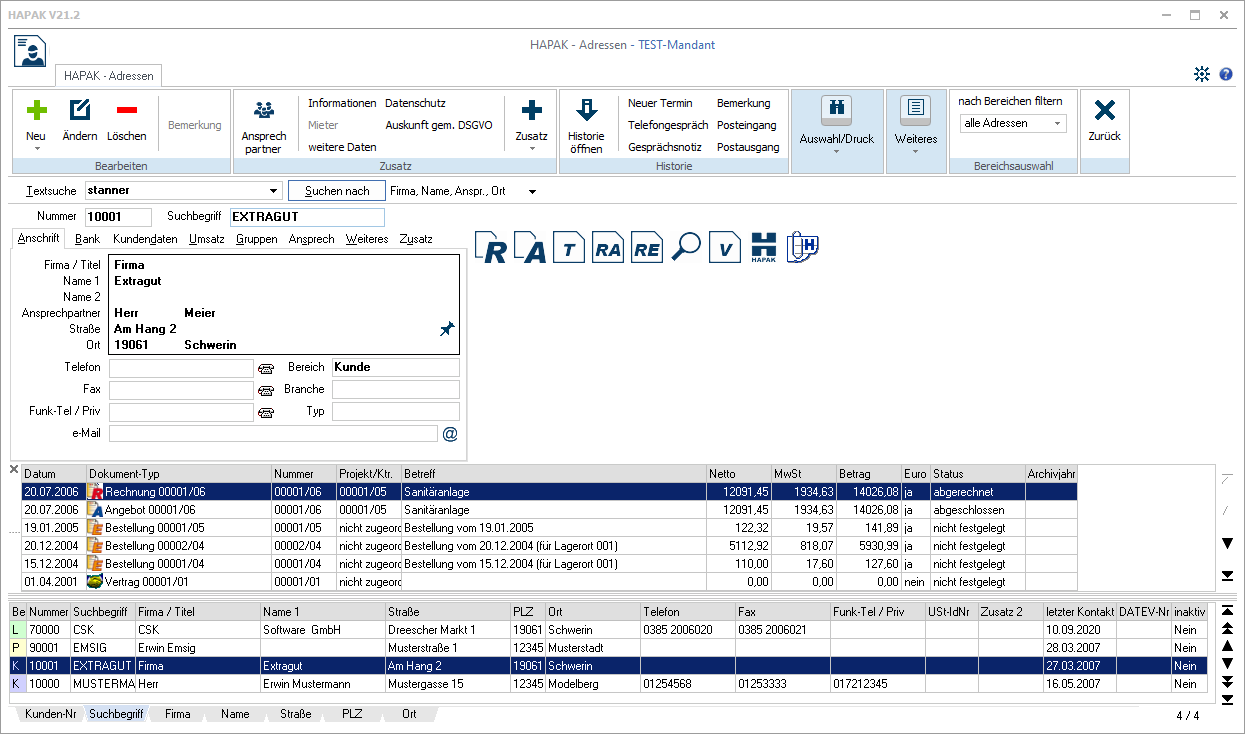1245x734 pixels.
Task: Close the document list with its X
Action: (x=14, y=470)
